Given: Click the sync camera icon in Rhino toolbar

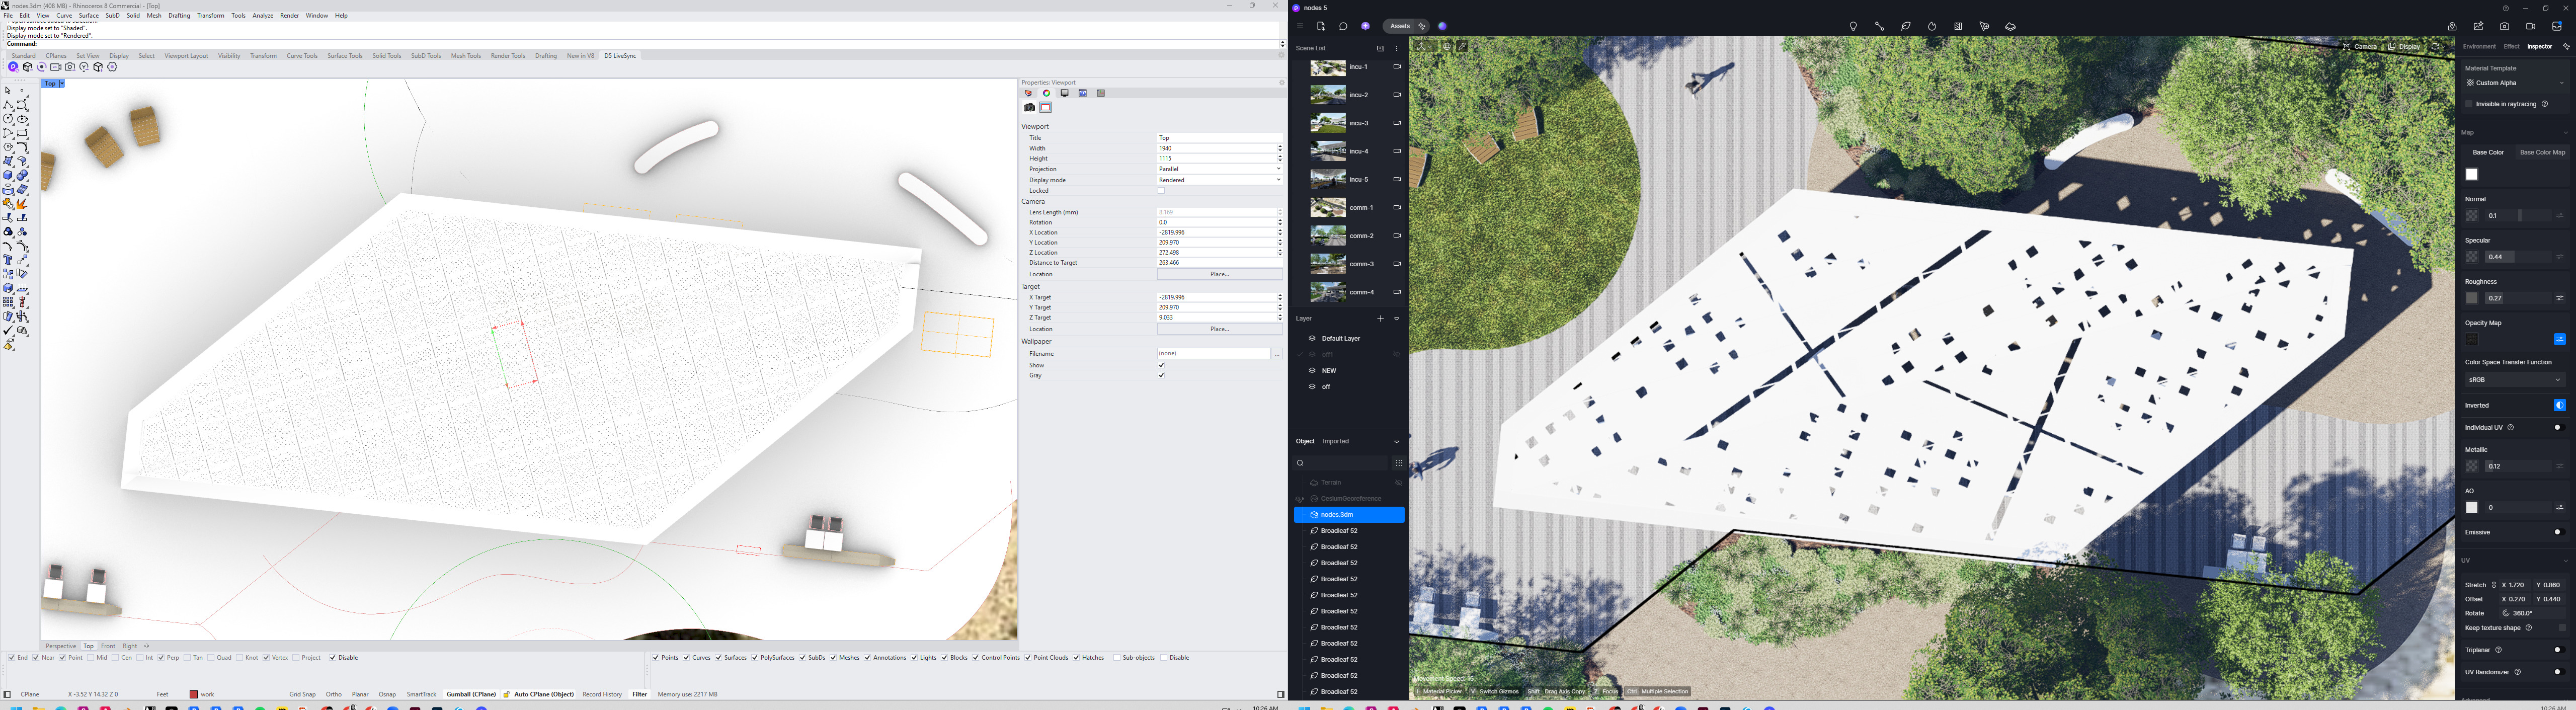Looking at the screenshot, I should point(56,67).
